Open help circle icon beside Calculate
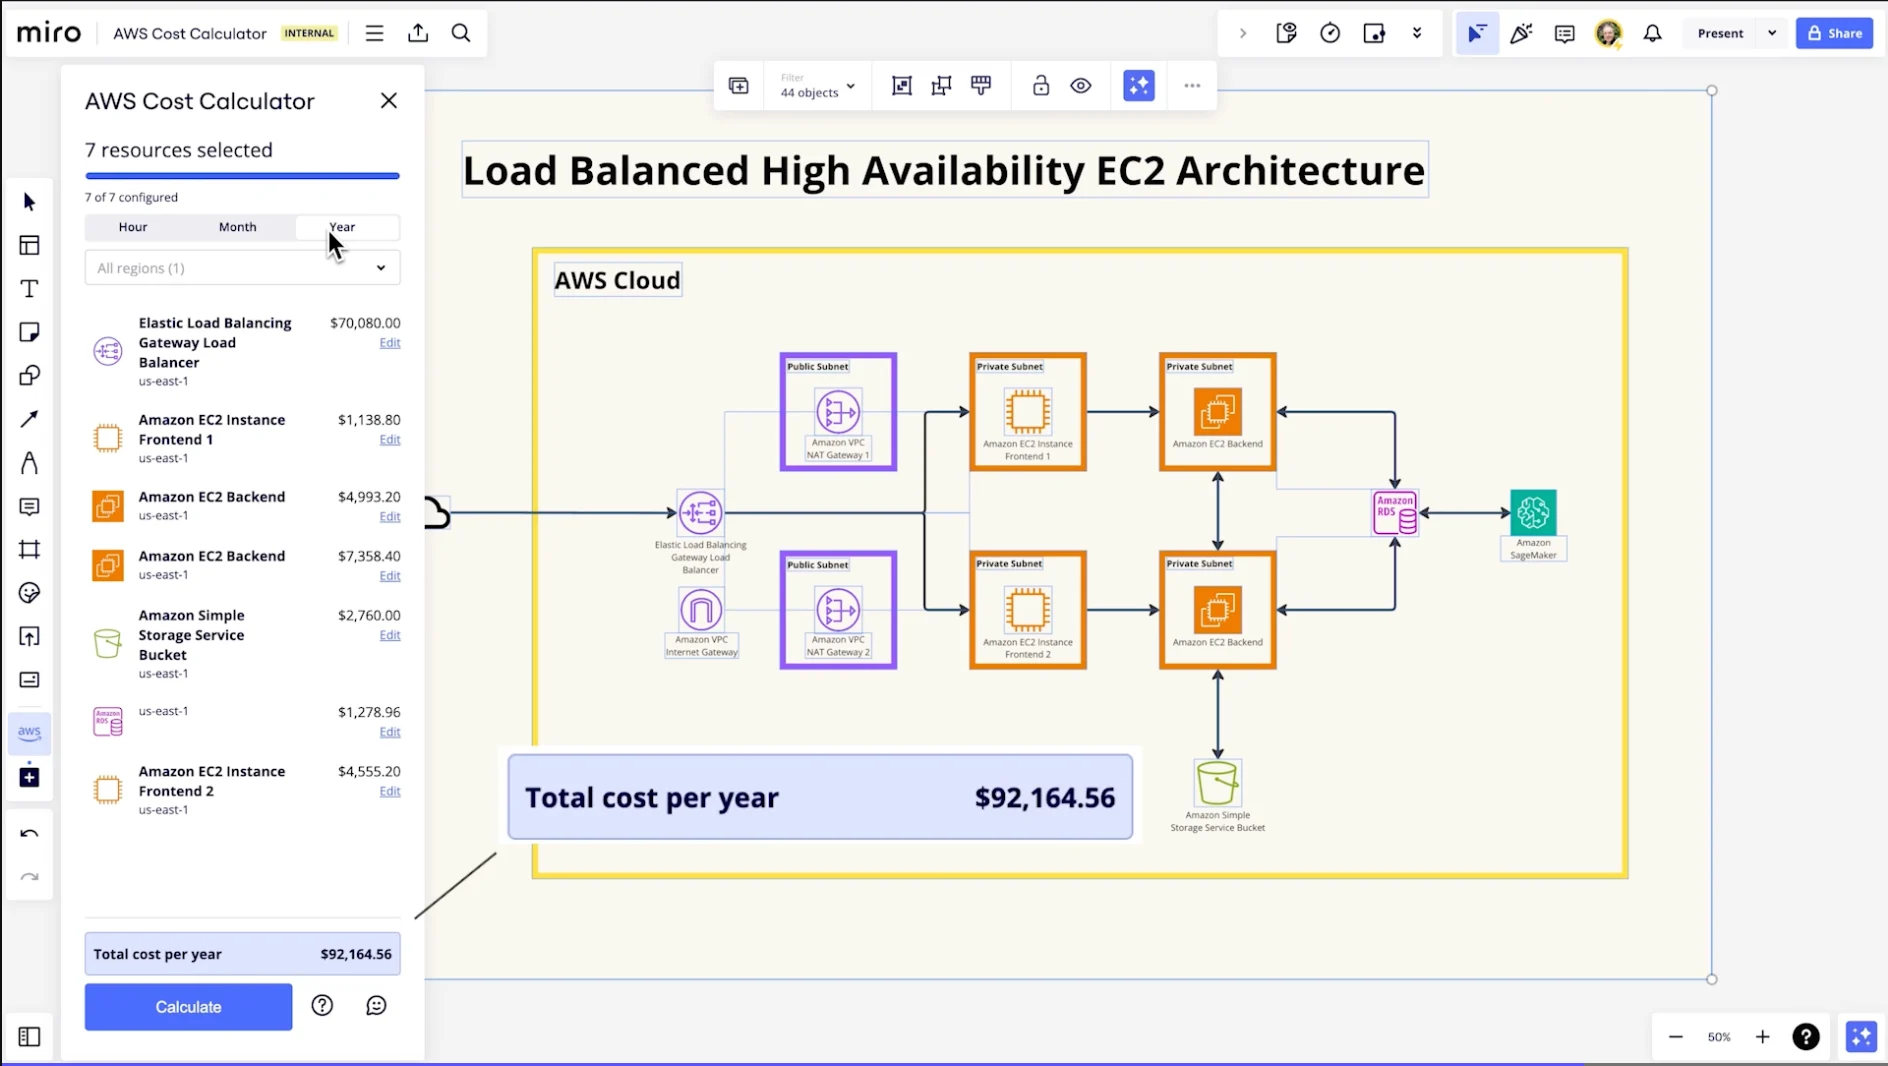 tap(322, 1006)
